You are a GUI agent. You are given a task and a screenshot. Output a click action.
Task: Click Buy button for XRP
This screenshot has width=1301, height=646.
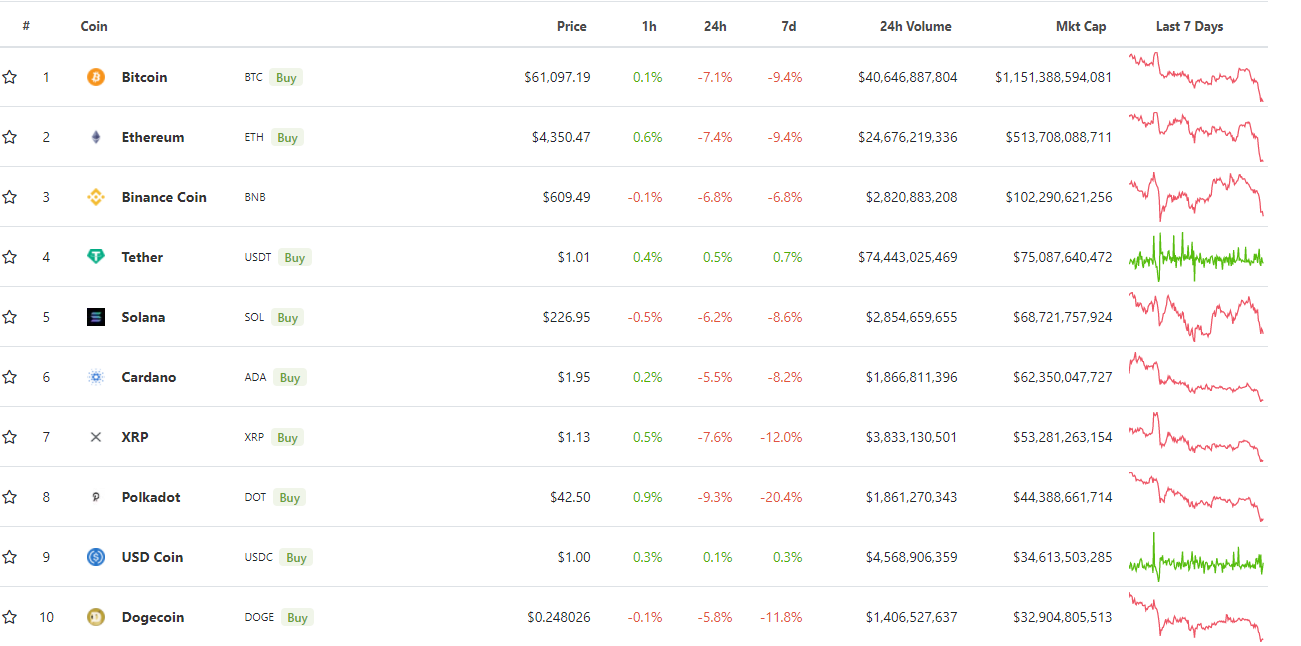[288, 437]
